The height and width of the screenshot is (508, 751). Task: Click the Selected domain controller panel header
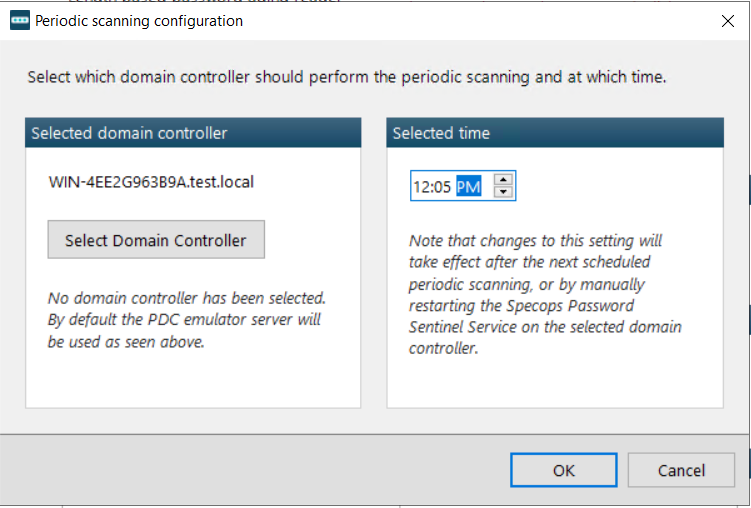(x=193, y=133)
